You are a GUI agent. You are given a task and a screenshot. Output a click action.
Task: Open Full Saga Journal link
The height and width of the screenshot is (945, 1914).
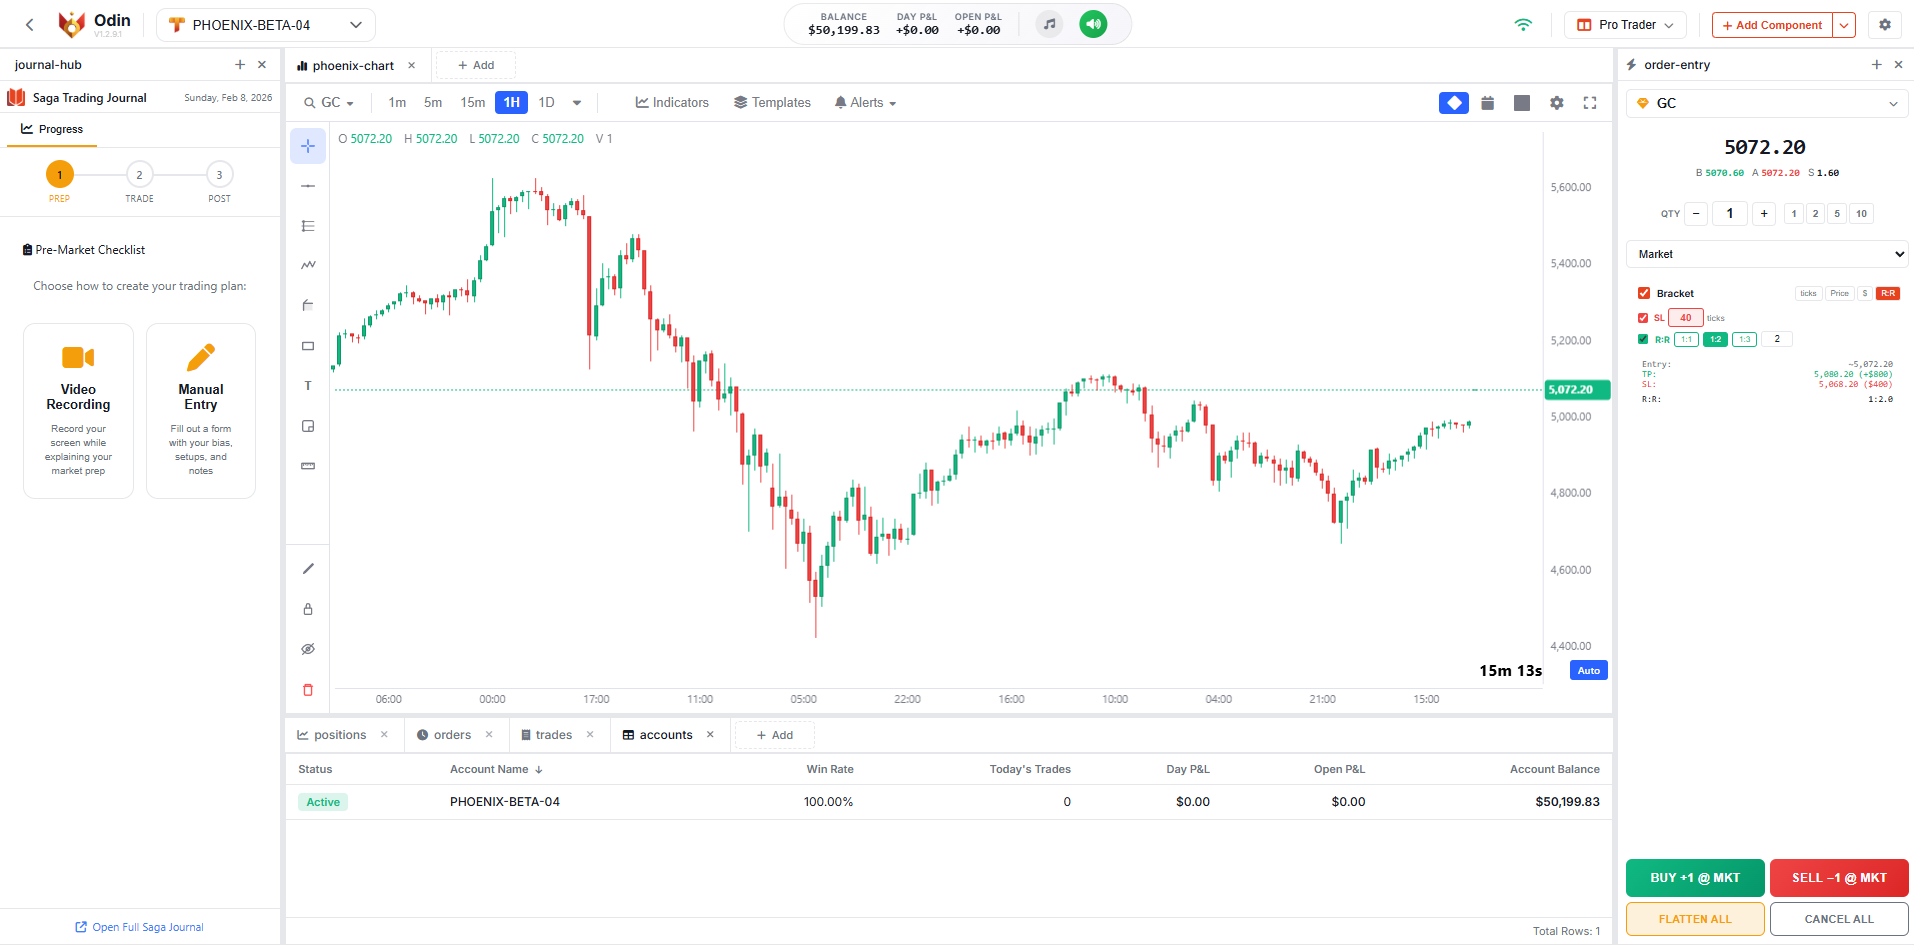coord(140,927)
